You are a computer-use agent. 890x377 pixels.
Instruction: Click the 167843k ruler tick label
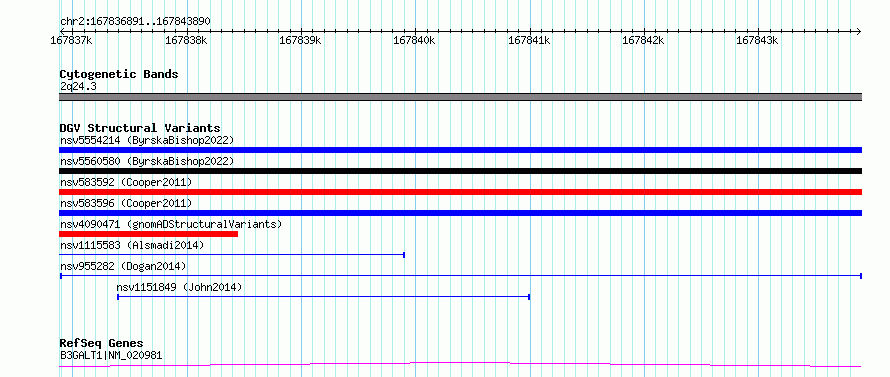757,41
